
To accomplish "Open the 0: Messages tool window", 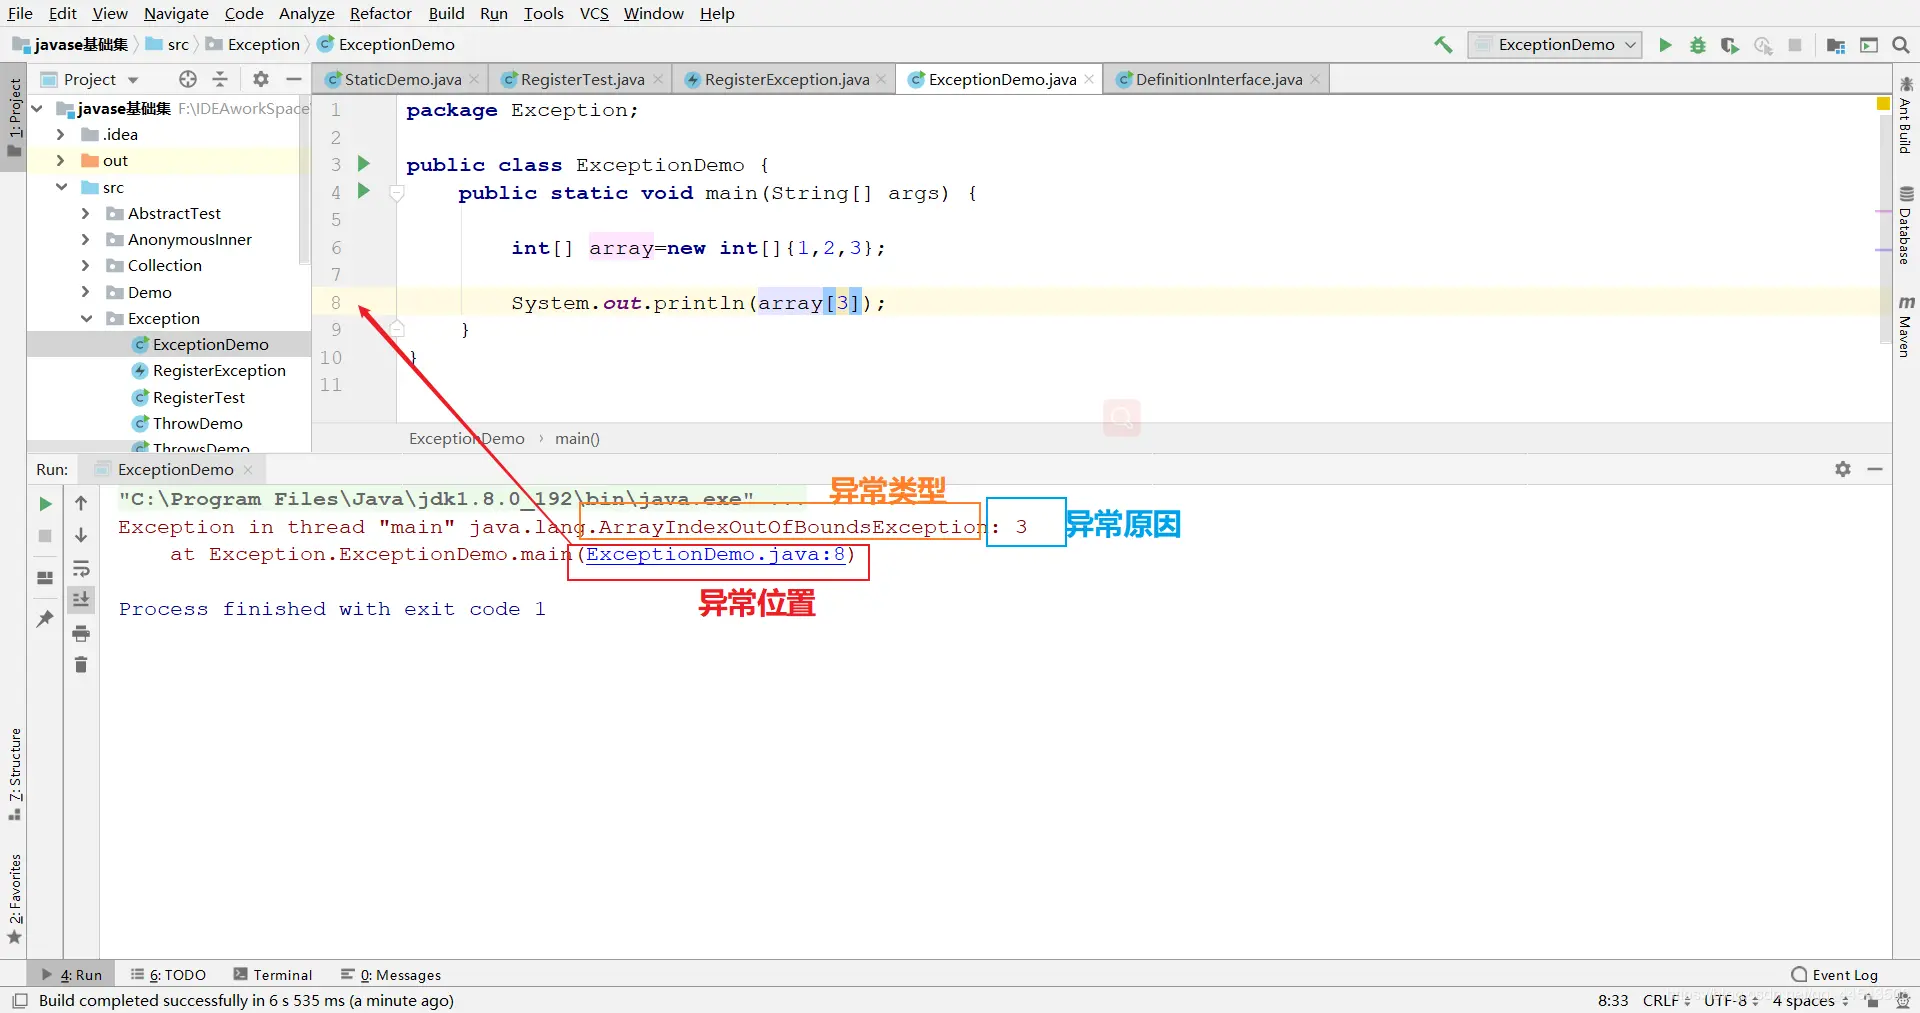I will tap(391, 975).
